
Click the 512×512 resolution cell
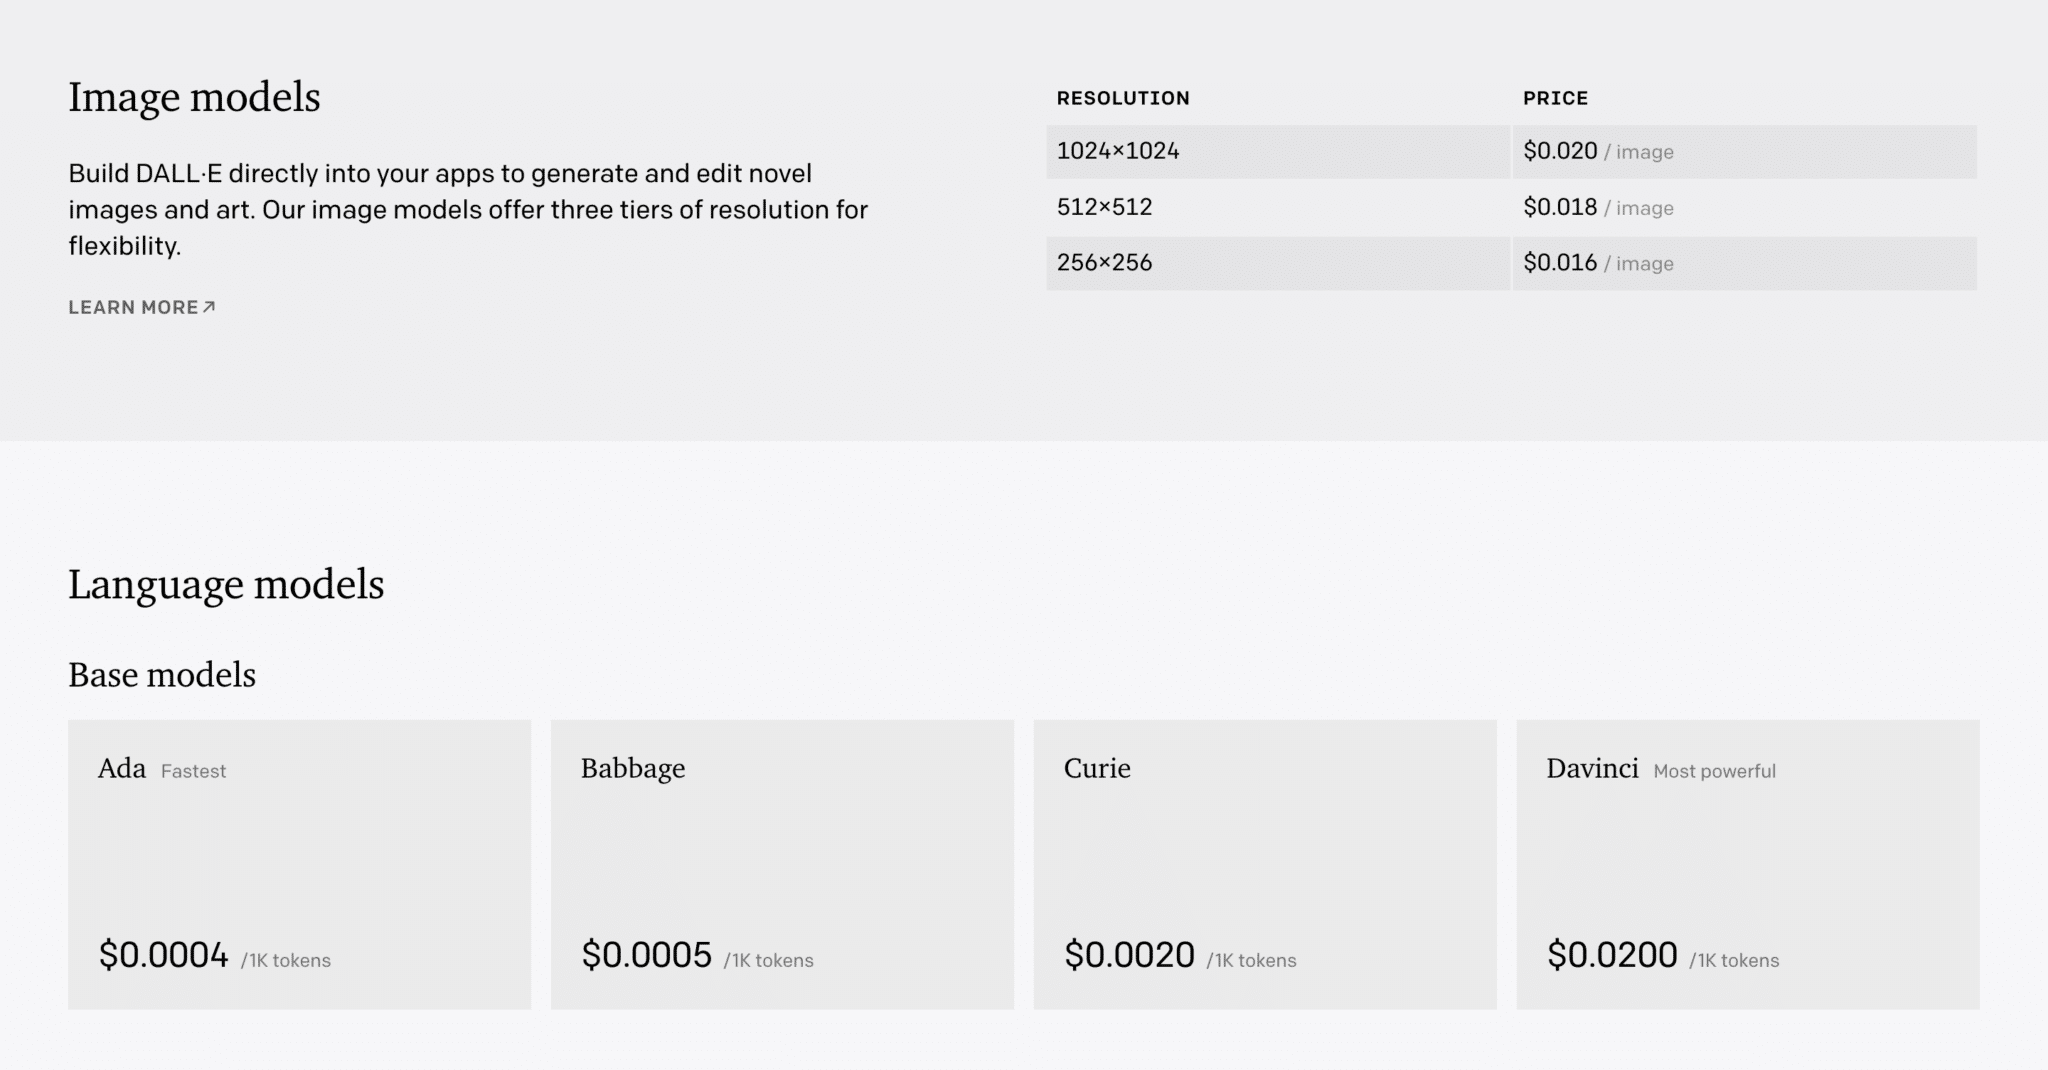click(1278, 208)
